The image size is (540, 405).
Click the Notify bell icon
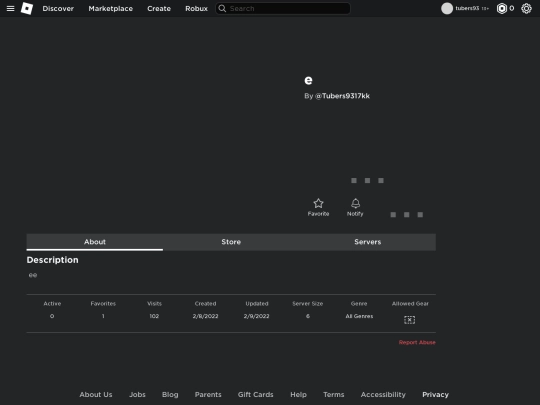coord(355,203)
